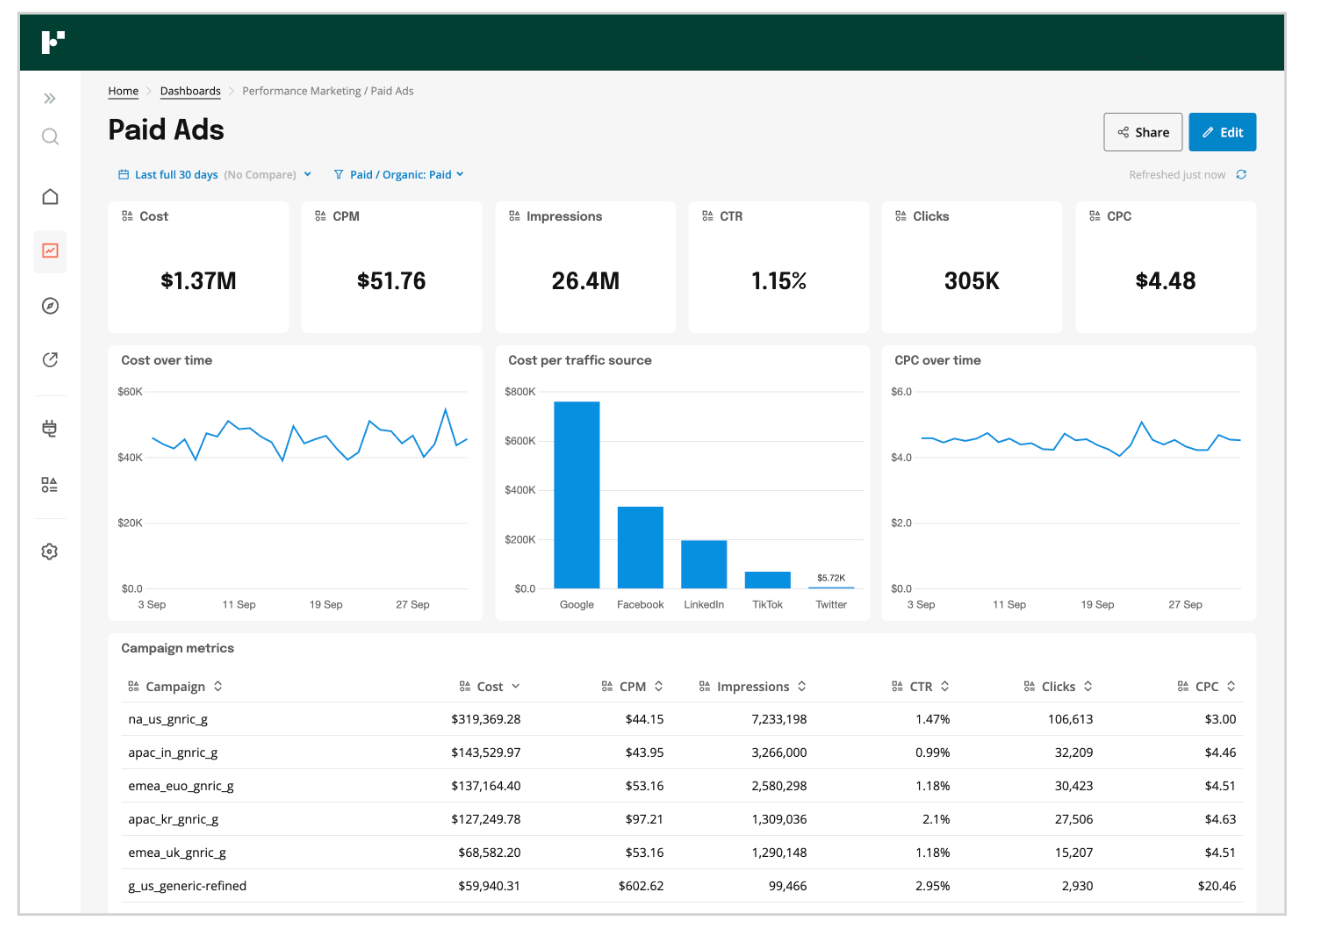
Task: Click the $4.48 CPC value
Action: tap(1166, 281)
